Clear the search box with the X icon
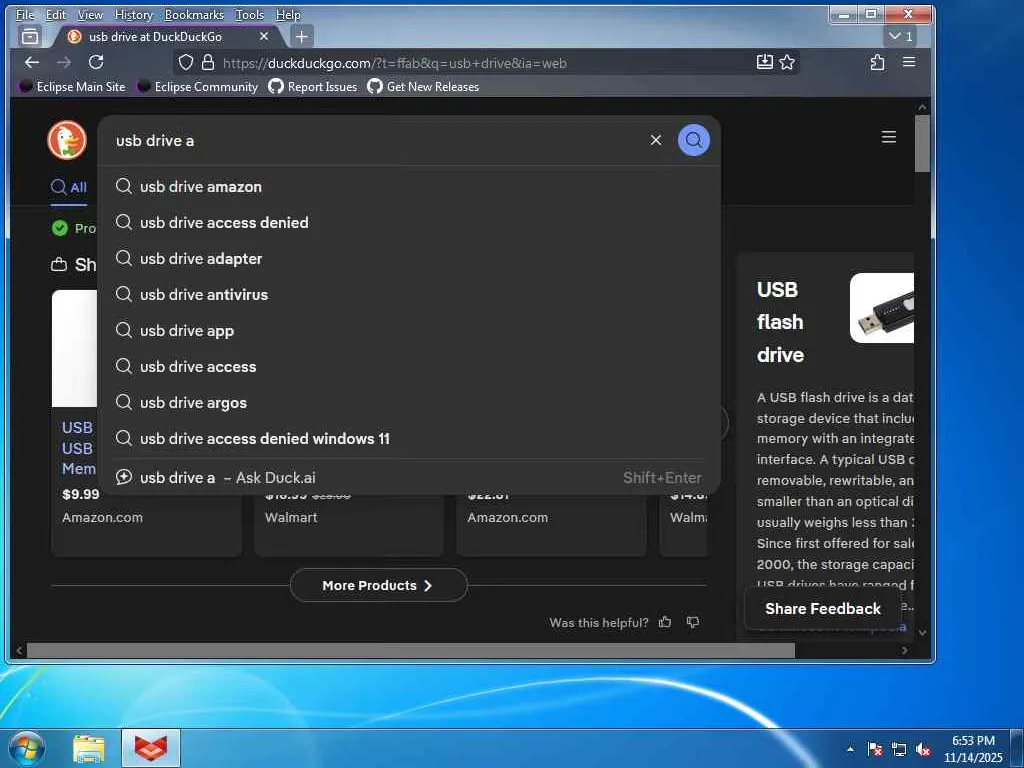The width and height of the screenshot is (1024, 768). pyautogui.click(x=656, y=140)
